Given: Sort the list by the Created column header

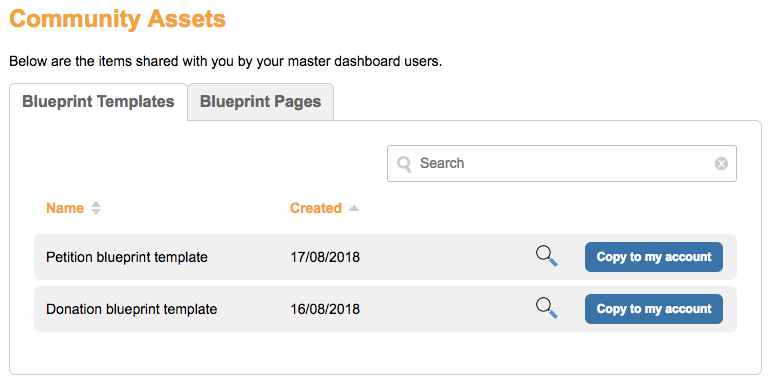Looking at the screenshot, I should [316, 208].
